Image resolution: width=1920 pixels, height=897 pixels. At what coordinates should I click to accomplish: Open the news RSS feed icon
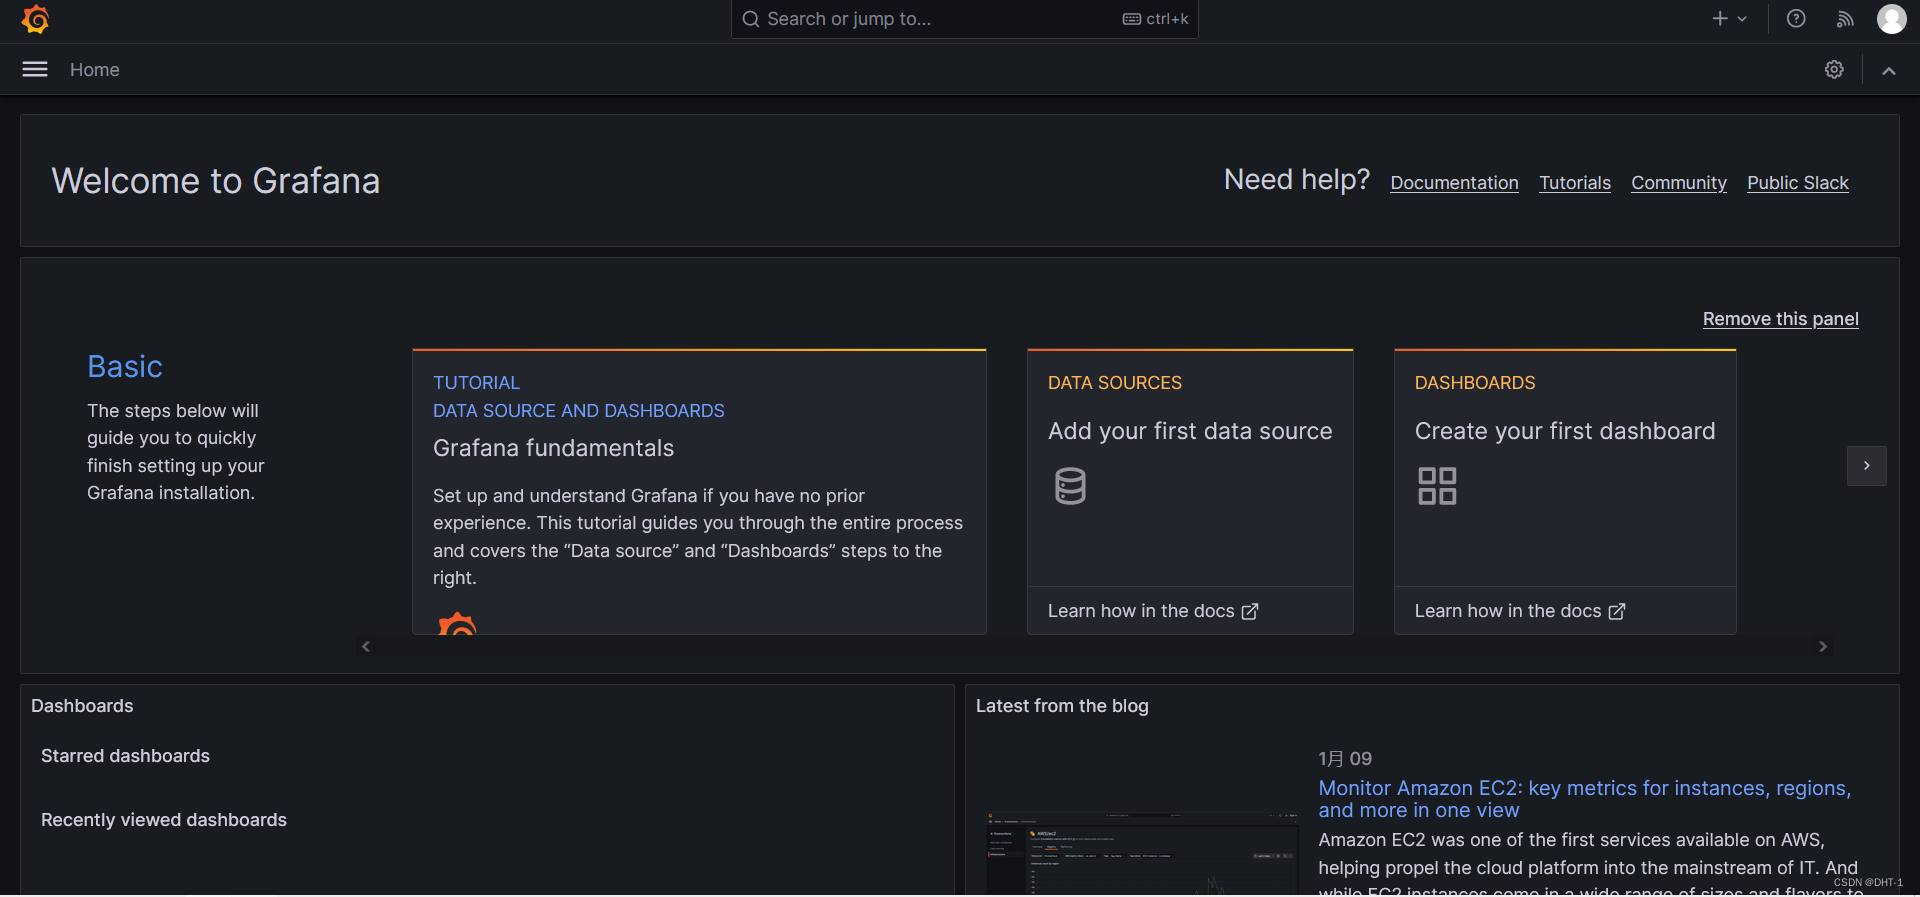click(1845, 19)
